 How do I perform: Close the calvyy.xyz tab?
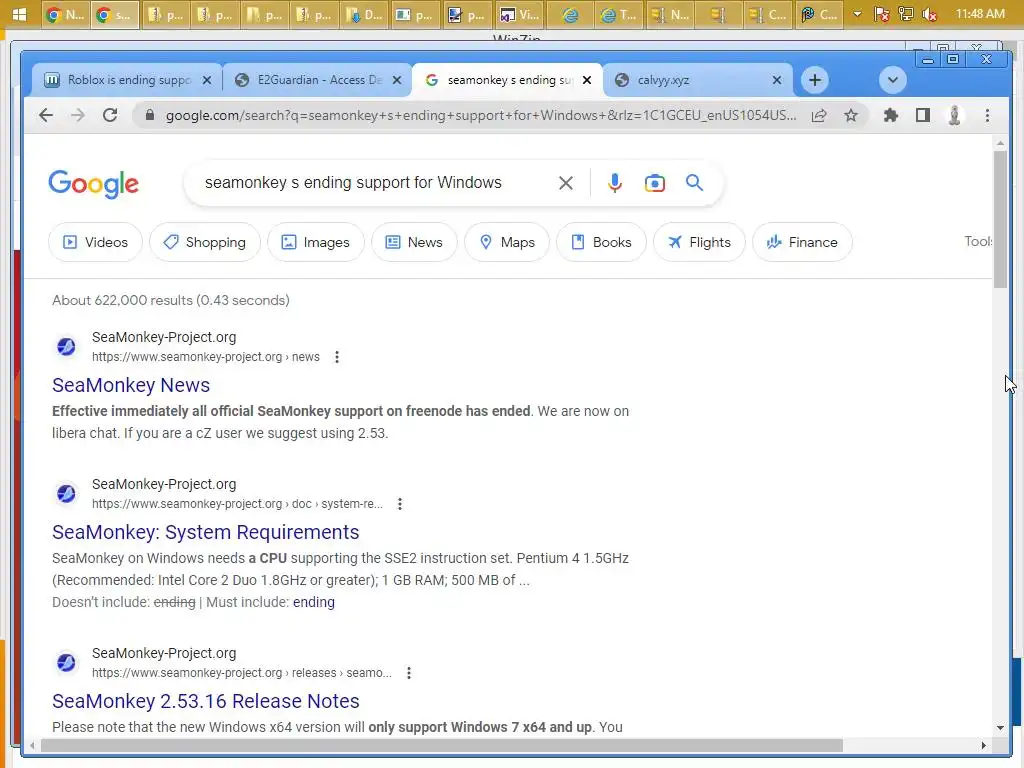point(777,80)
